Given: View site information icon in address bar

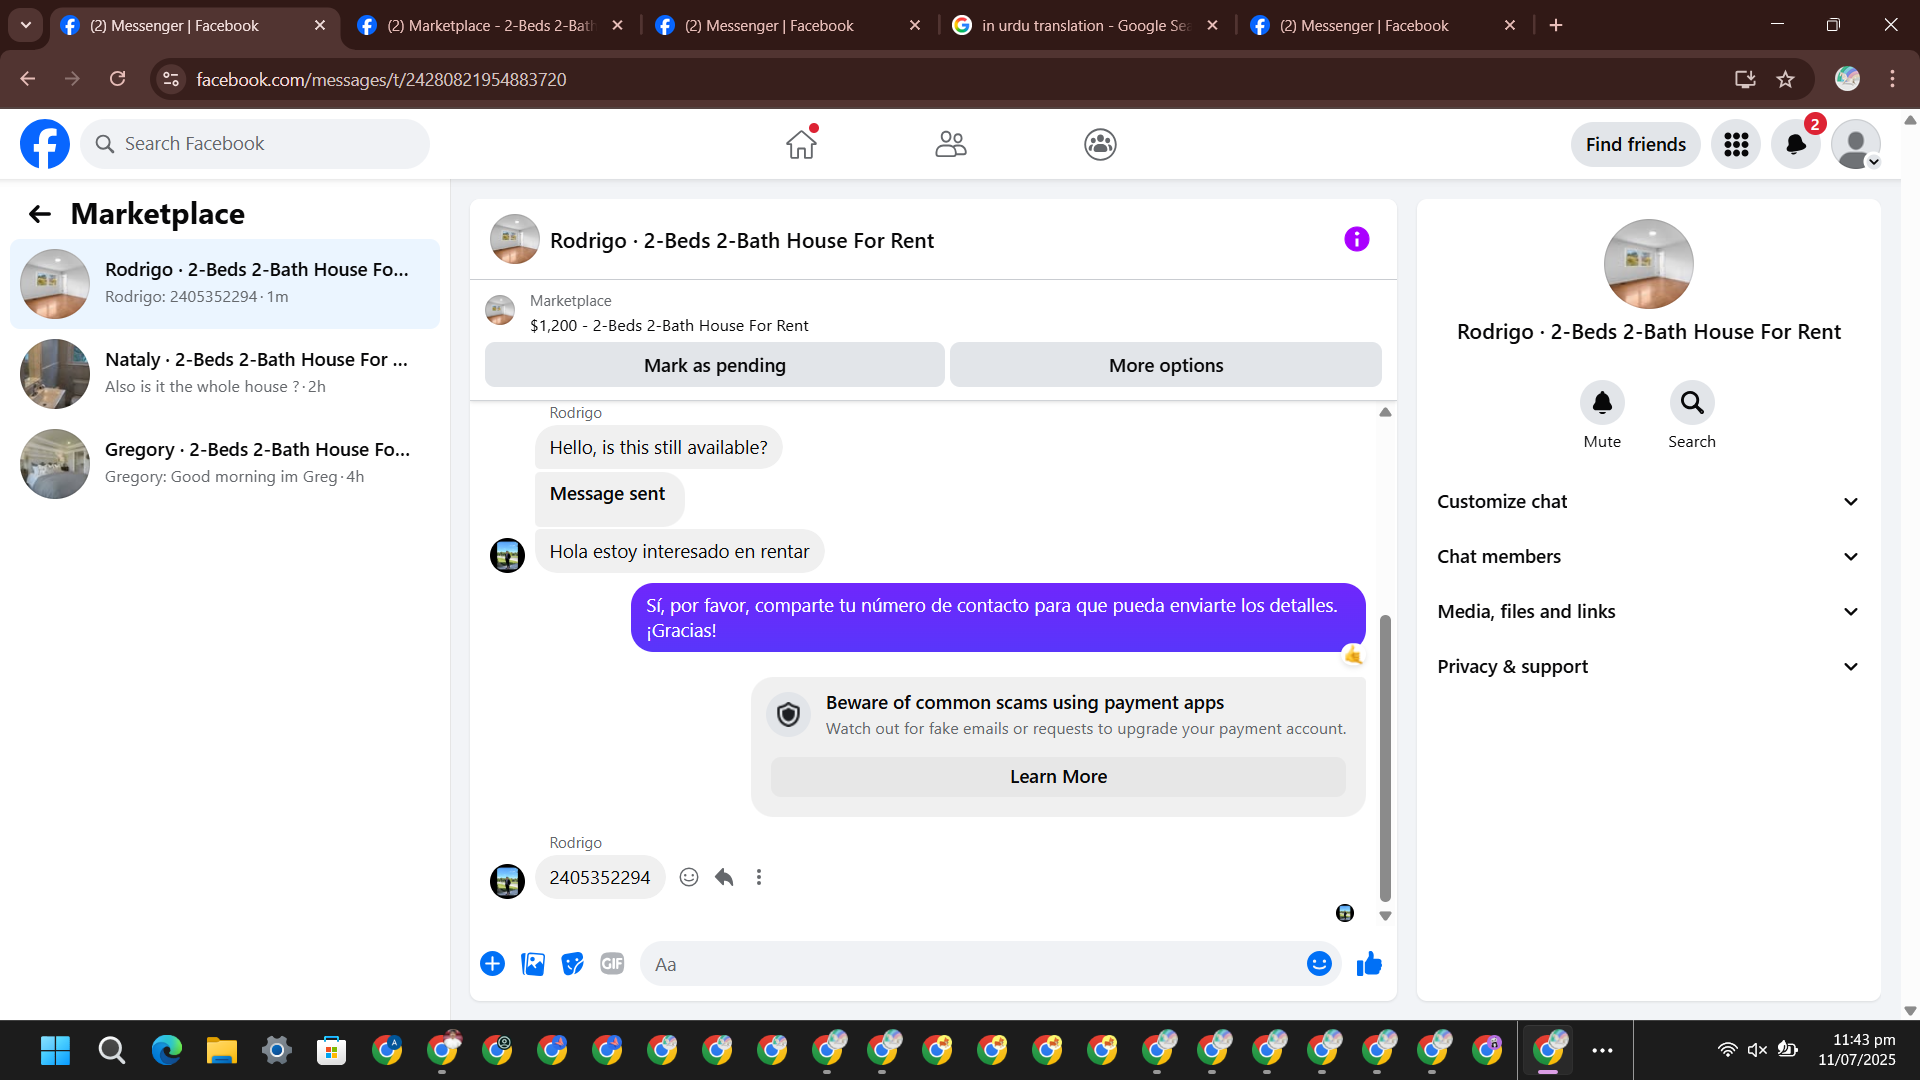Looking at the screenshot, I should click(x=171, y=79).
